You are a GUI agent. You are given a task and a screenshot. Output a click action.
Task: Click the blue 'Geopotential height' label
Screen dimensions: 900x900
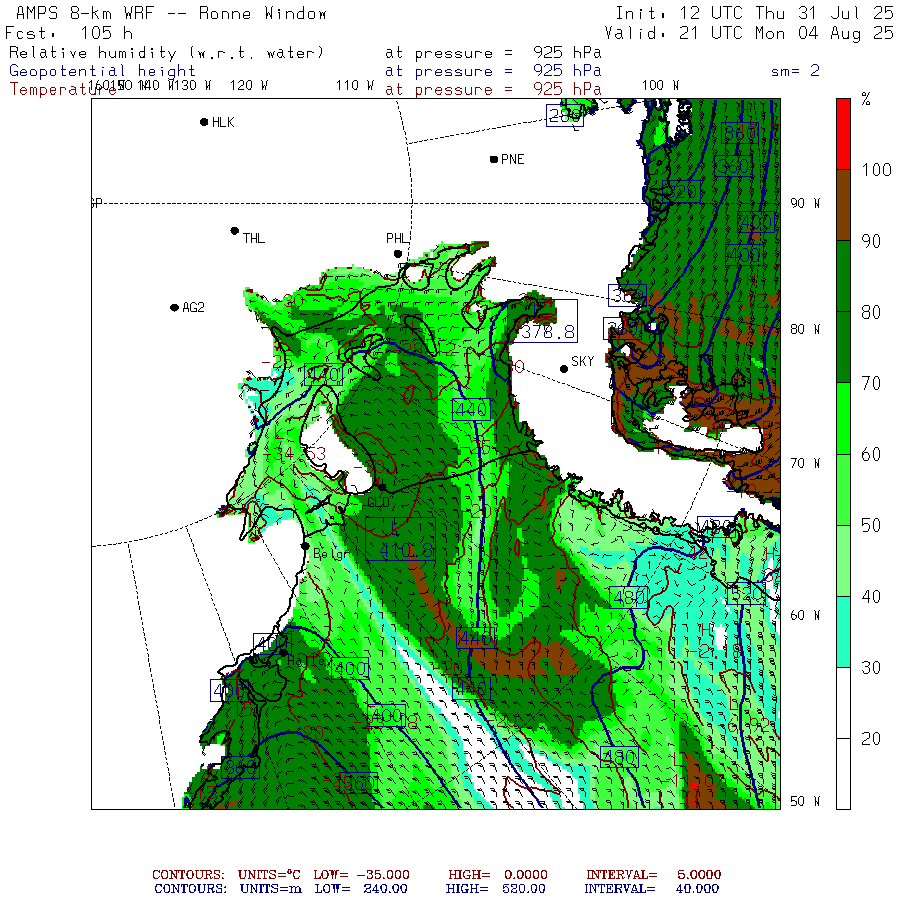(102, 71)
